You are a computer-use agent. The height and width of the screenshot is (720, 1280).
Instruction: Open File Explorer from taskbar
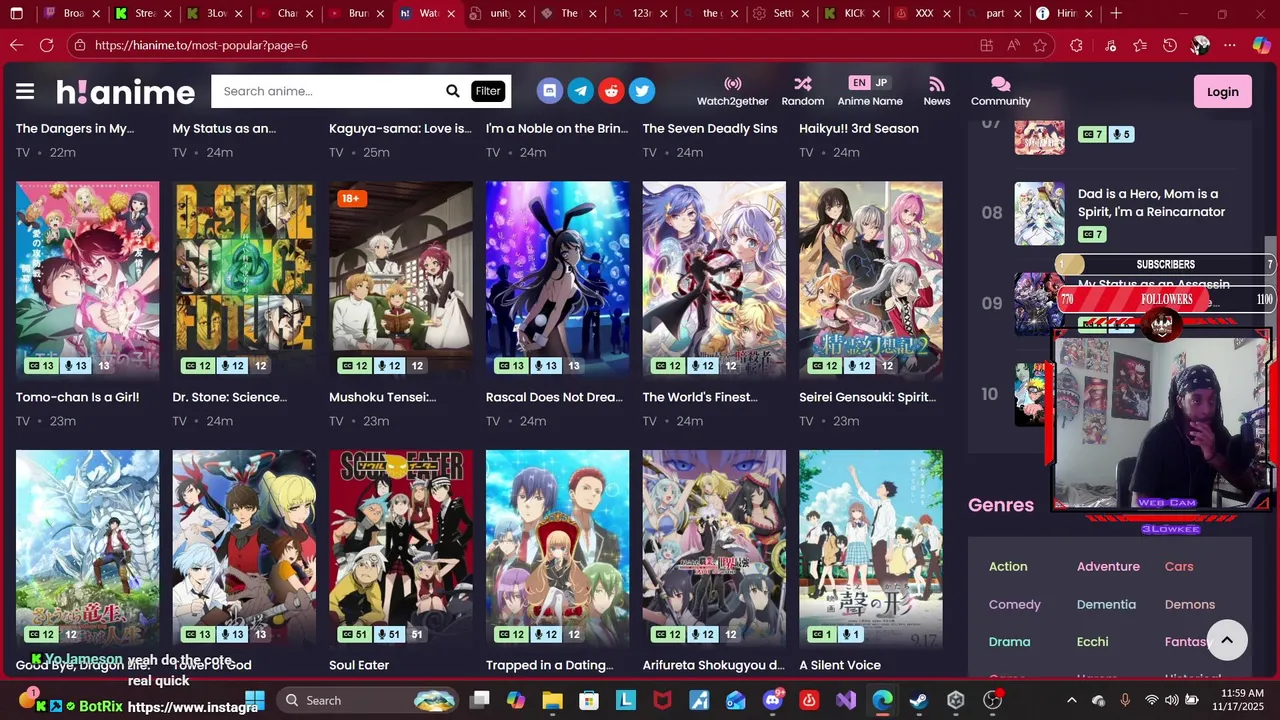(x=553, y=700)
